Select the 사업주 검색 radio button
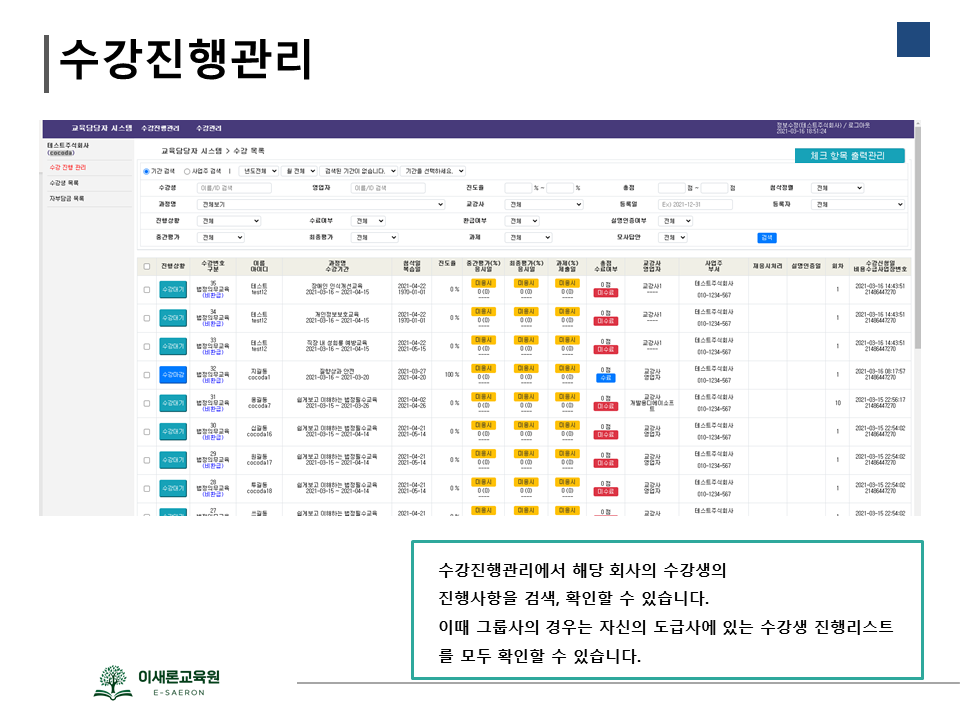The width and height of the screenshot is (960, 720). click(x=187, y=171)
